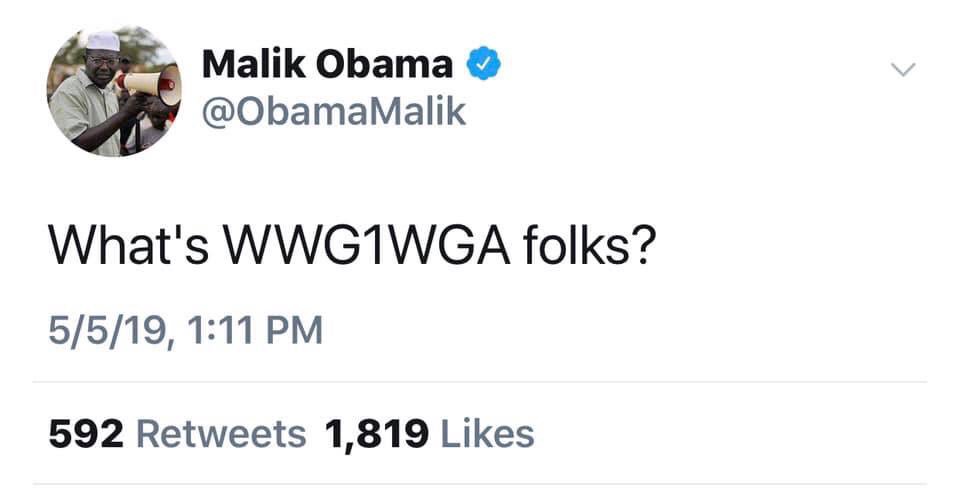Click the blue verified badge
The height and width of the screenshot is (492, 960).
tap(484, 65)
